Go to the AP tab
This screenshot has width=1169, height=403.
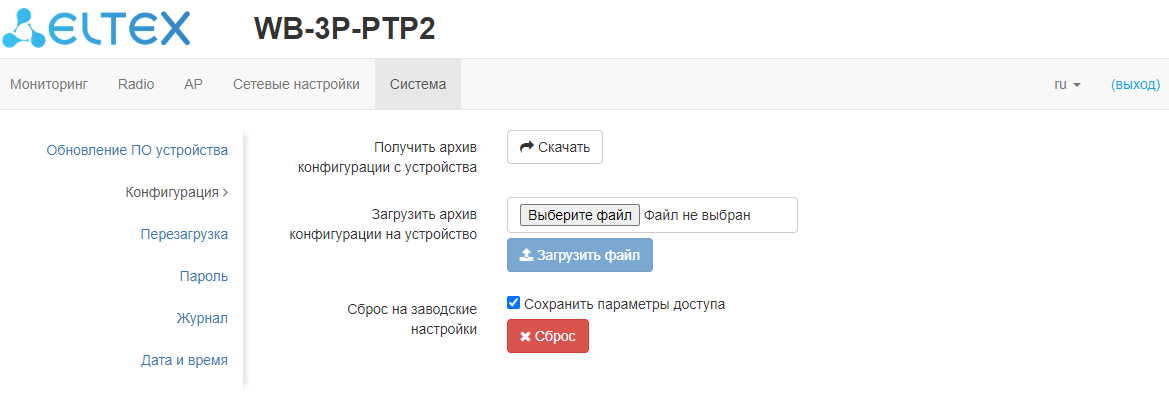(x=194, y=85)
